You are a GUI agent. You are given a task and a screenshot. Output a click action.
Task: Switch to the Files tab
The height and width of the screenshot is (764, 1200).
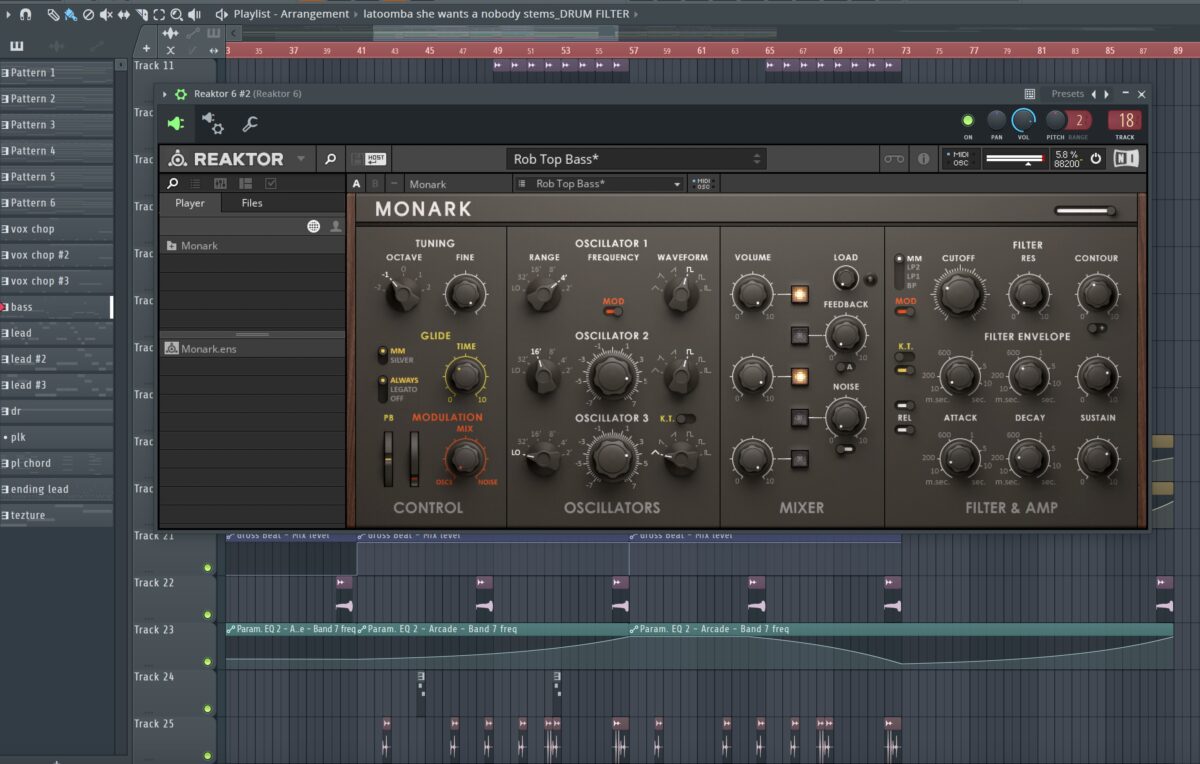[252, 203]
